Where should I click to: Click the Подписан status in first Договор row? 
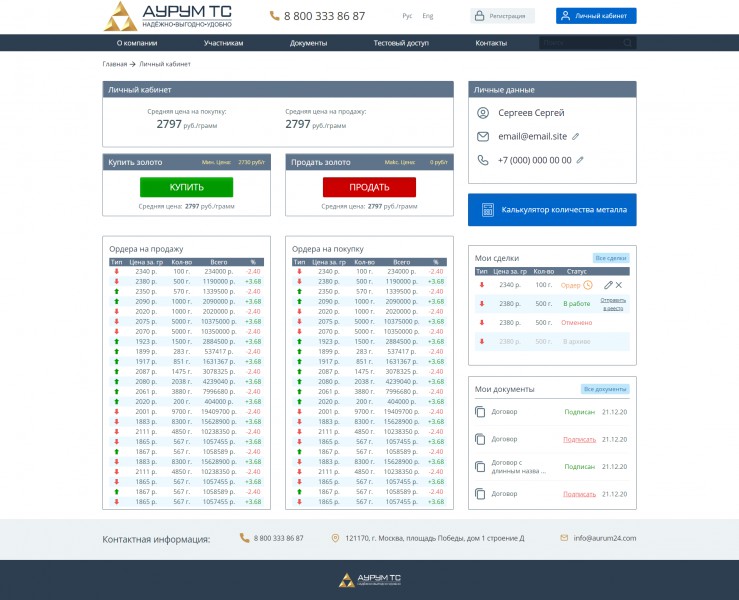click(580, 412)
